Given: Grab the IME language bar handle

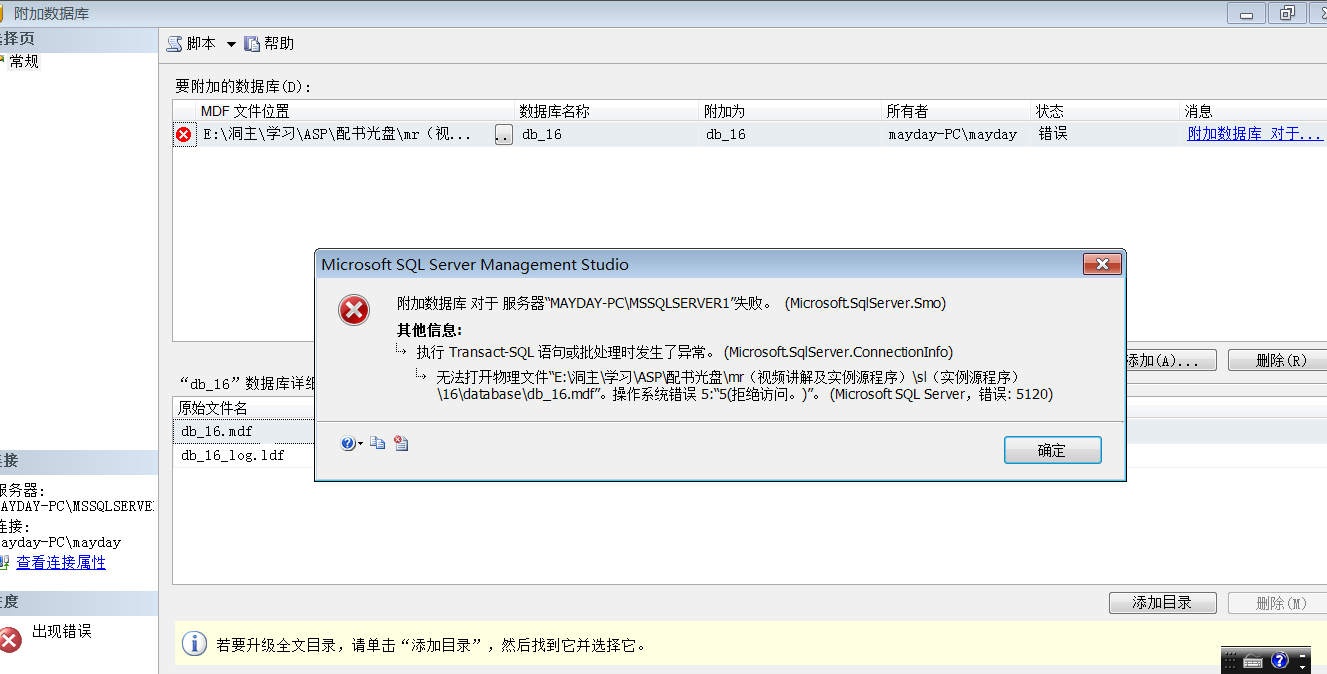Looking at the screenshot, I should pos(1231,661).
